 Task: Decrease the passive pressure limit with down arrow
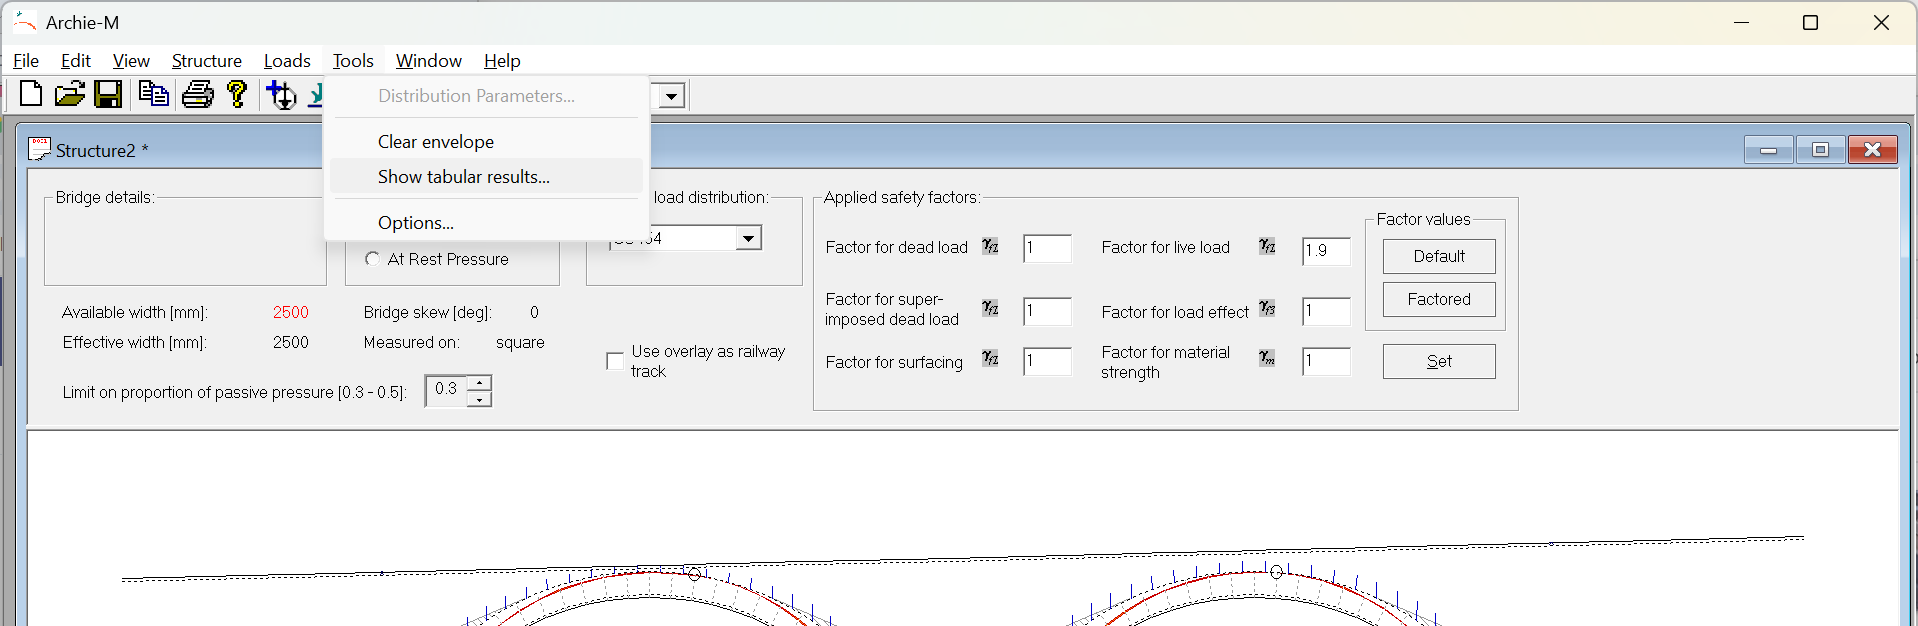tap(480, 399)
